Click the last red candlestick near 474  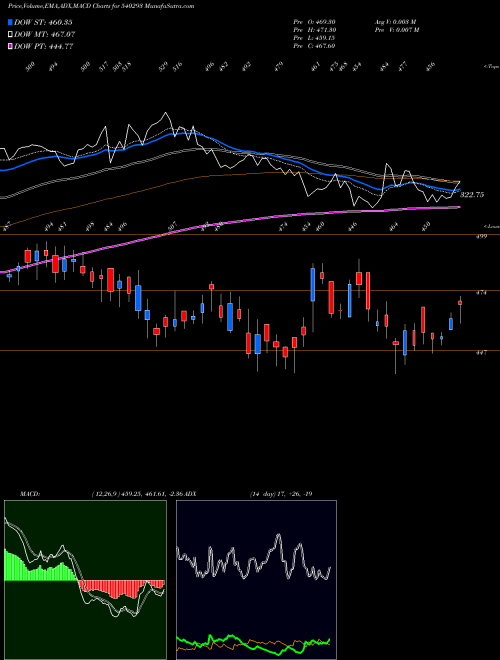[460, 303]
